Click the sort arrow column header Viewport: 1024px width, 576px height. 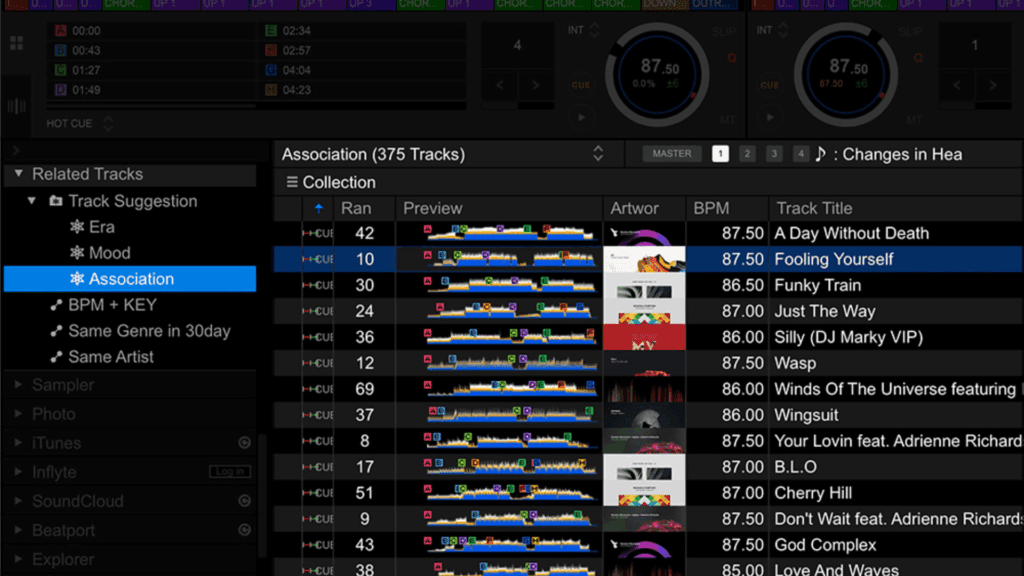(318, 208)
